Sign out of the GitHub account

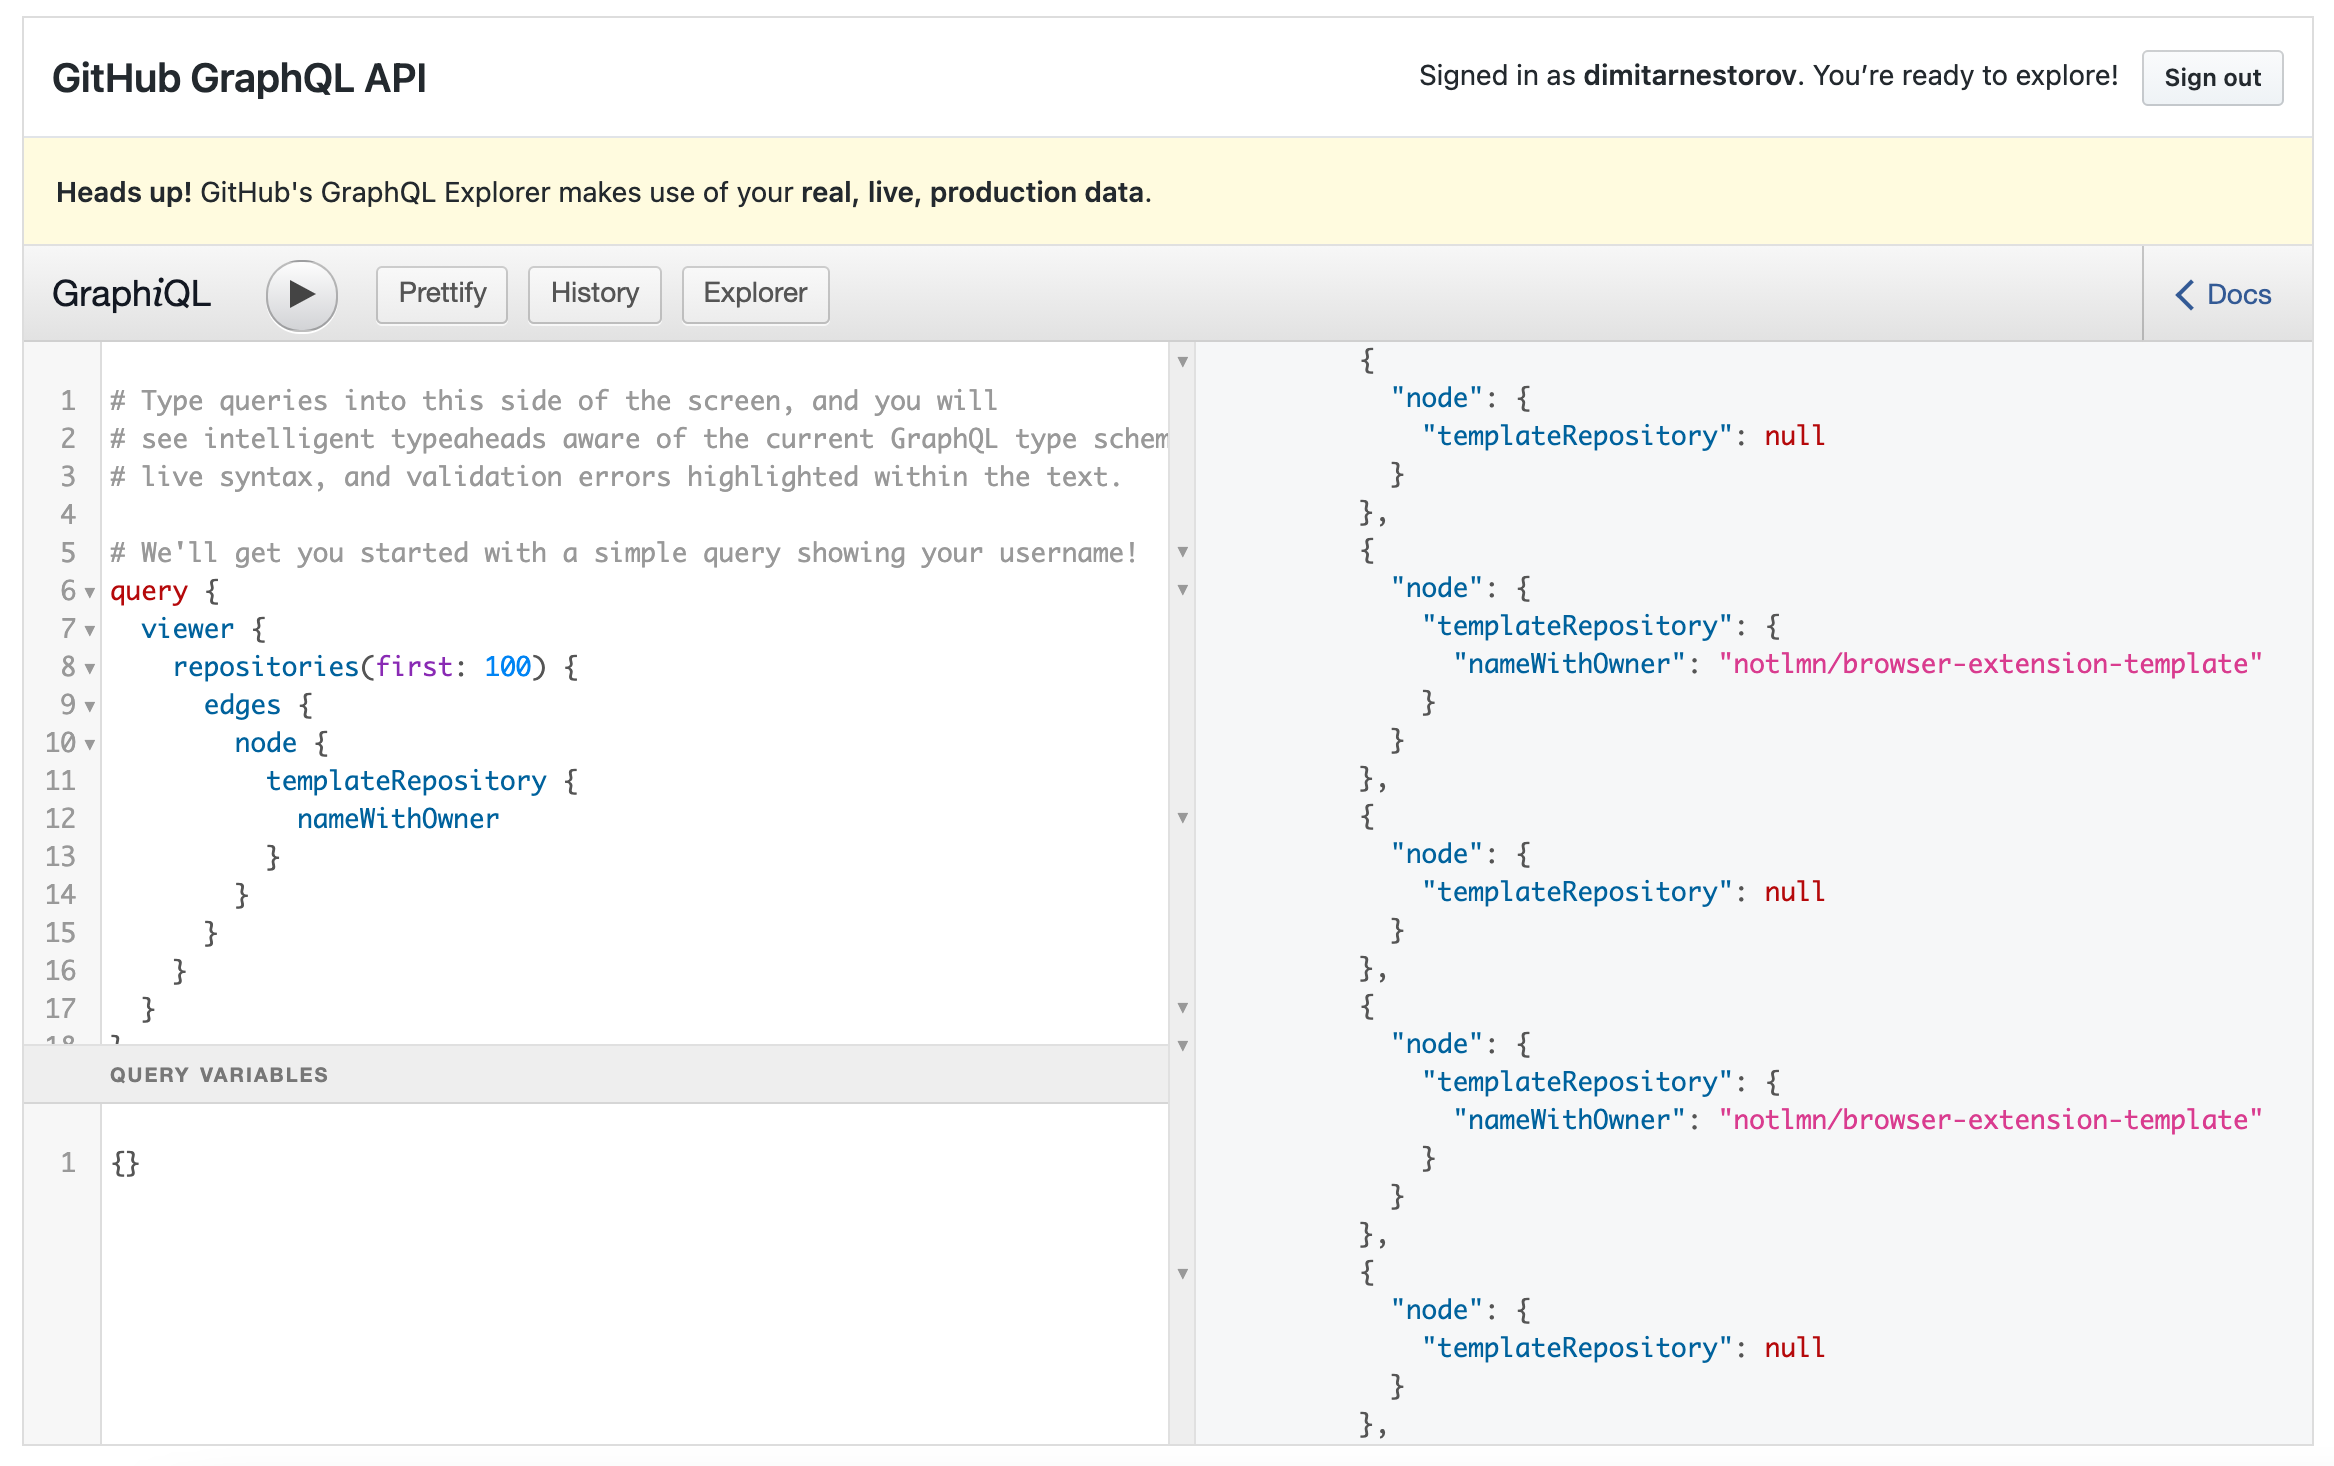(x=2211, y=78)
